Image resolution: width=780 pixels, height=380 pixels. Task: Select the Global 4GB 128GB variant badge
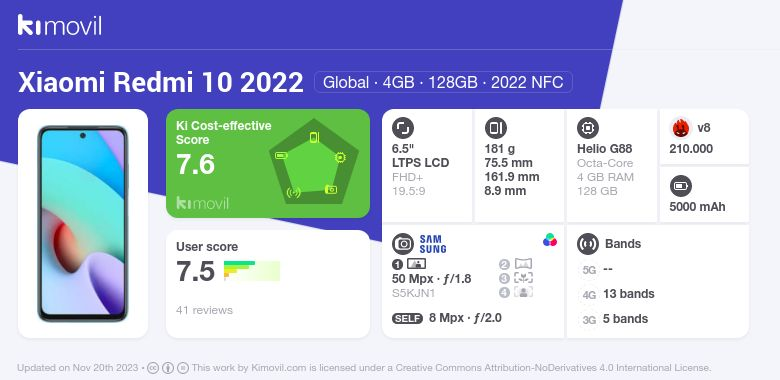pyautogui.click(x=443, y=82)
